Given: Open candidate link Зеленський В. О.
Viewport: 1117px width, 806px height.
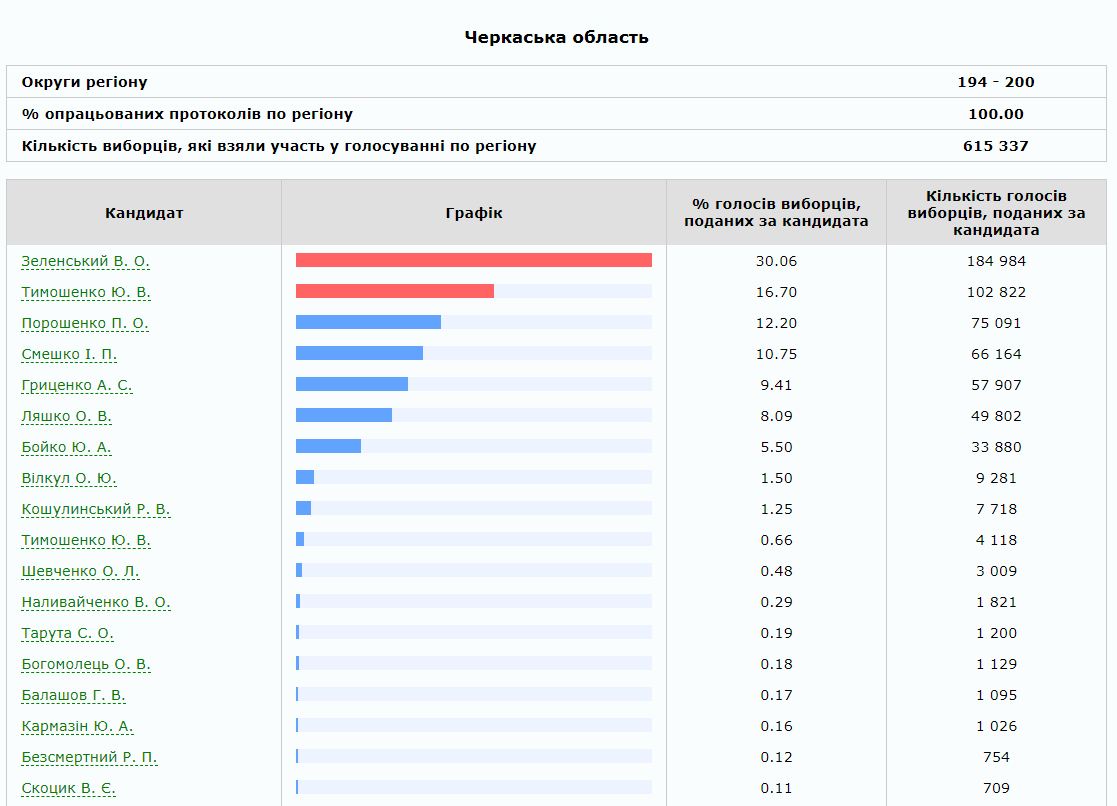Looking at the screenshot, I should tap(85, 261).
